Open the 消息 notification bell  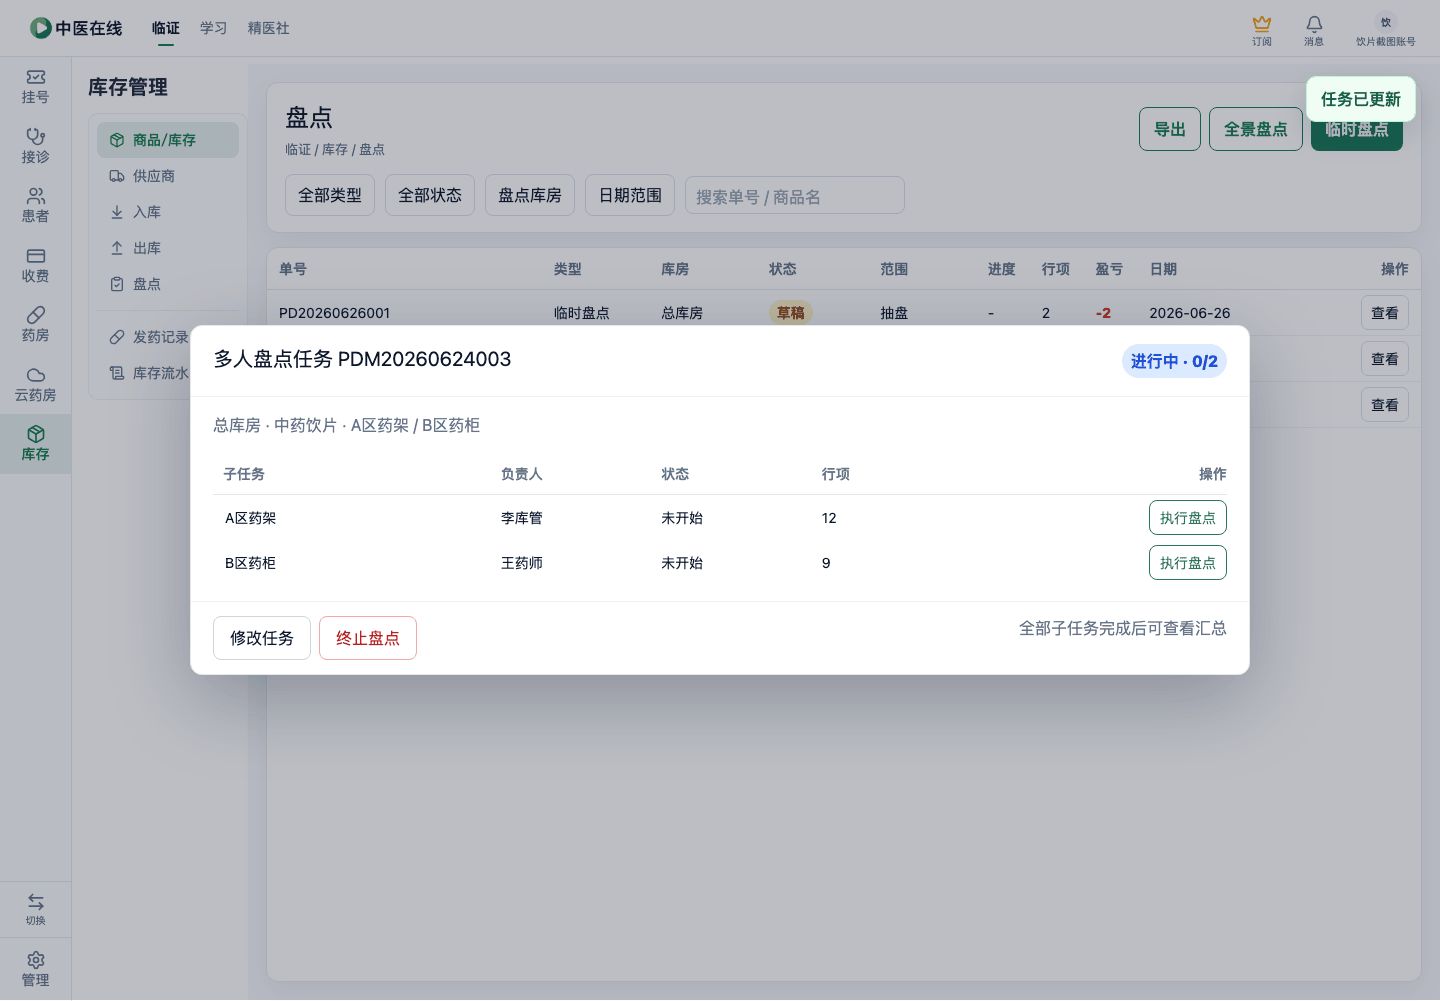click(1314, 30)
